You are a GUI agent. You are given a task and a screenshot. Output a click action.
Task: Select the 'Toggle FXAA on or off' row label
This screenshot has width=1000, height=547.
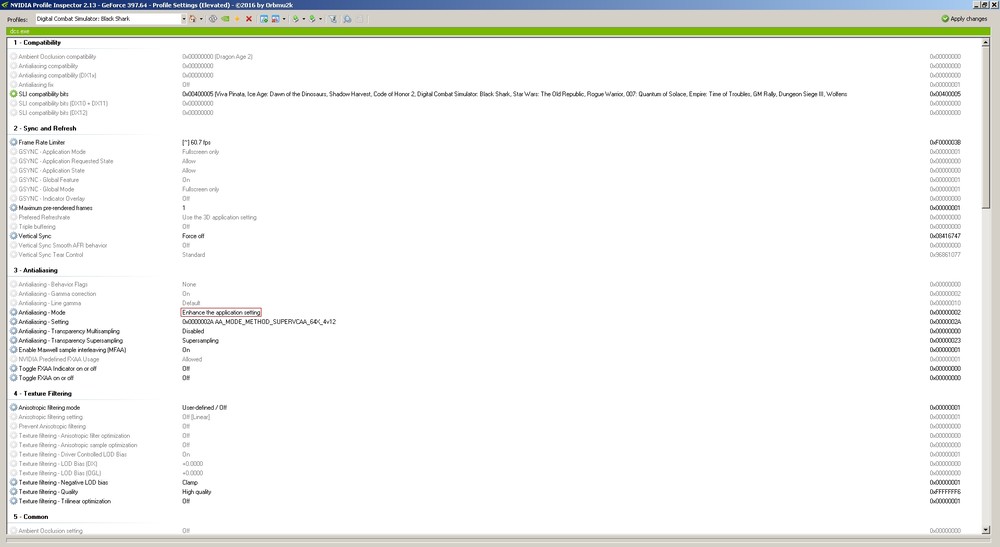pyautogui.click(x=46, y=378)
